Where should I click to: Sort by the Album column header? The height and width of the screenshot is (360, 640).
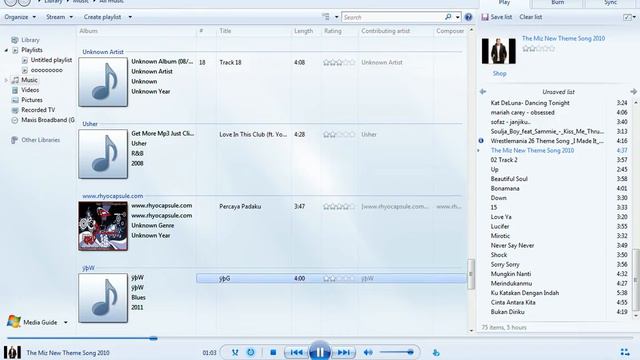click(x=89, y=31)
